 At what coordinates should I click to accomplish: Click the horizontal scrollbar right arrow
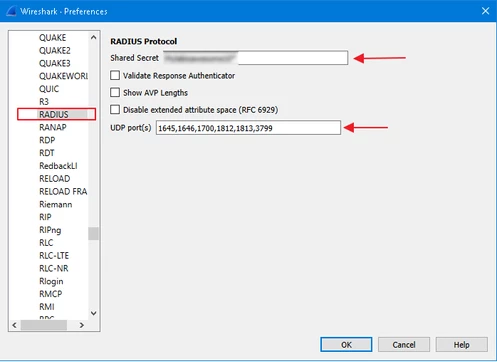click(x=82, y=325)
